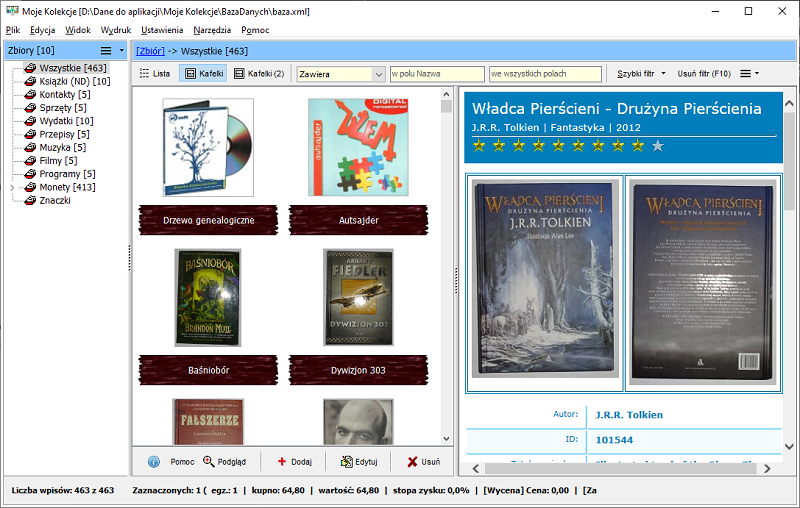Click the fifth gold rating star
The width and height of the screenshot is (800, 508).
pos(558,146)
